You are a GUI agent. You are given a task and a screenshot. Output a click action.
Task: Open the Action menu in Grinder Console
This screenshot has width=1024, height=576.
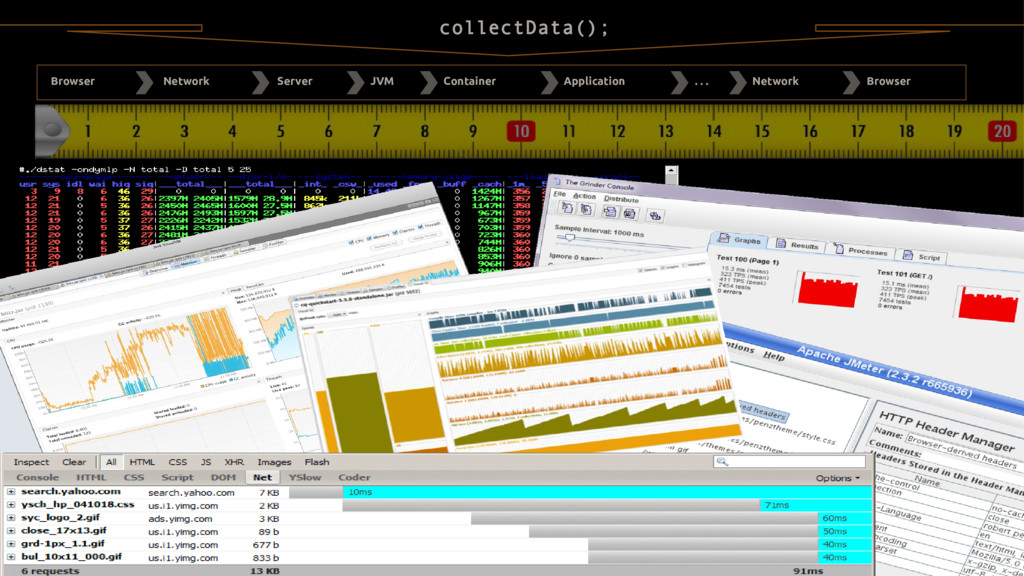tap(584, 196)
